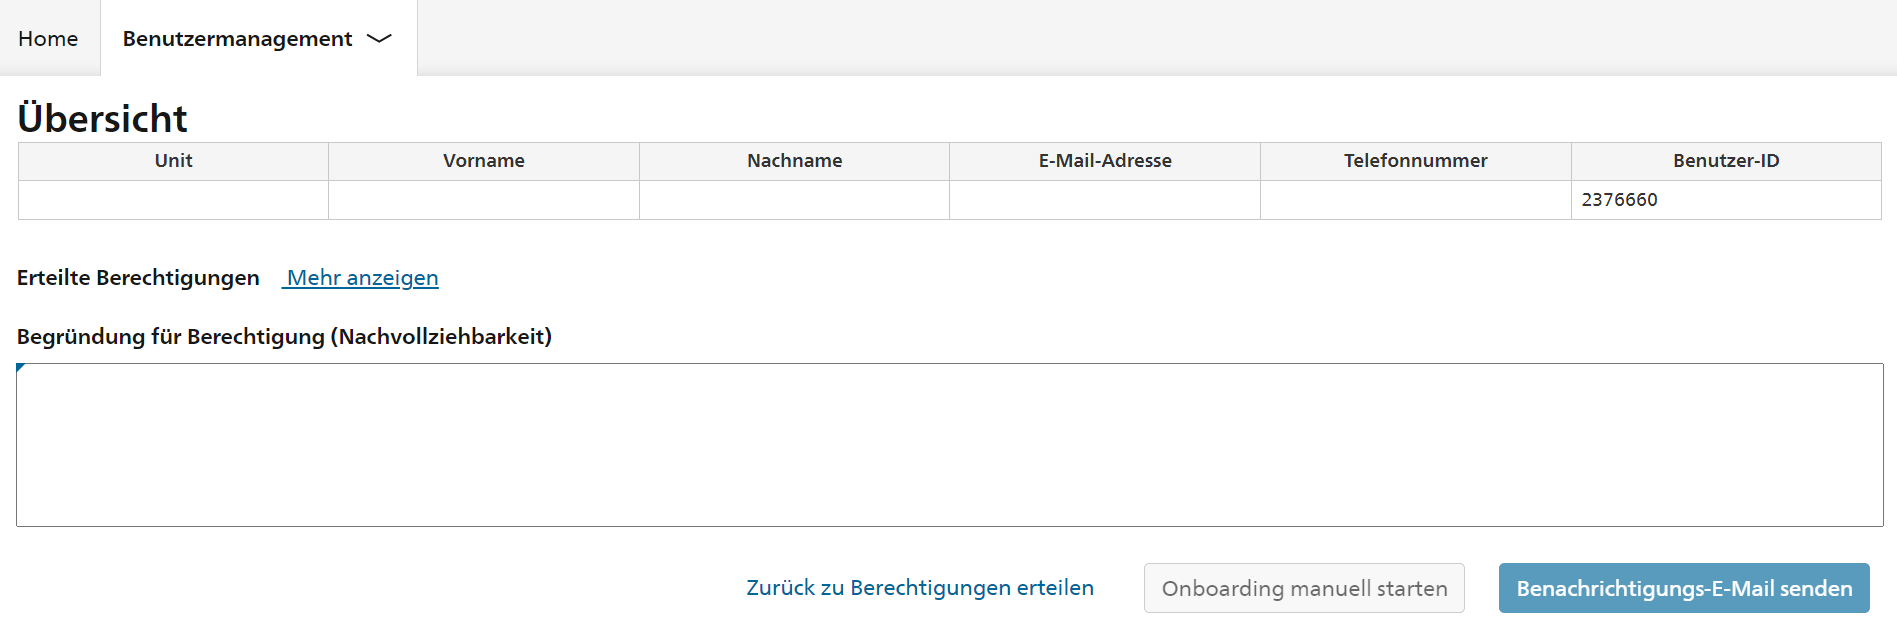The image size is (1897, 638).
Task: Click the blue corner marker of the text area
Action: [x=20, y=367]
